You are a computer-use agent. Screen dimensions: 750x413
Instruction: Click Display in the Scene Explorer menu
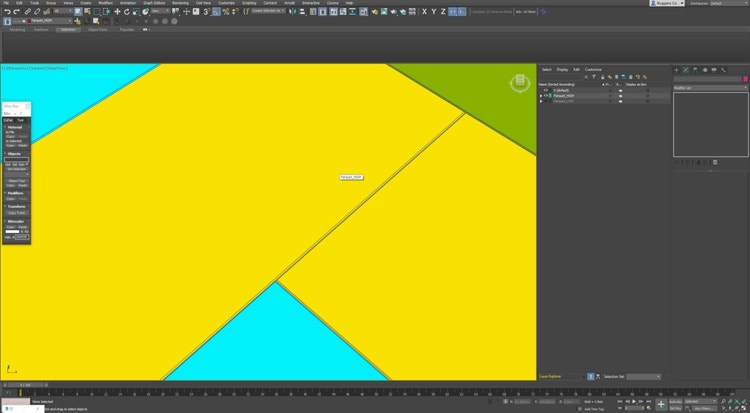coord(561,69)
